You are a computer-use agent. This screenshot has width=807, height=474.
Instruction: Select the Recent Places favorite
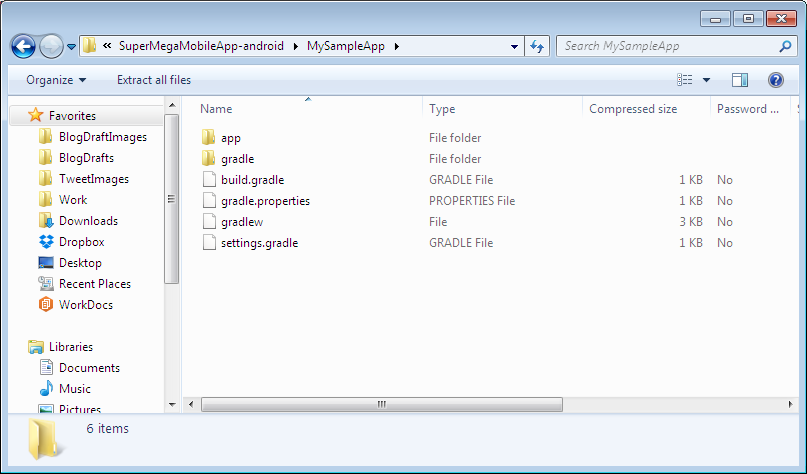click(94, 284)
